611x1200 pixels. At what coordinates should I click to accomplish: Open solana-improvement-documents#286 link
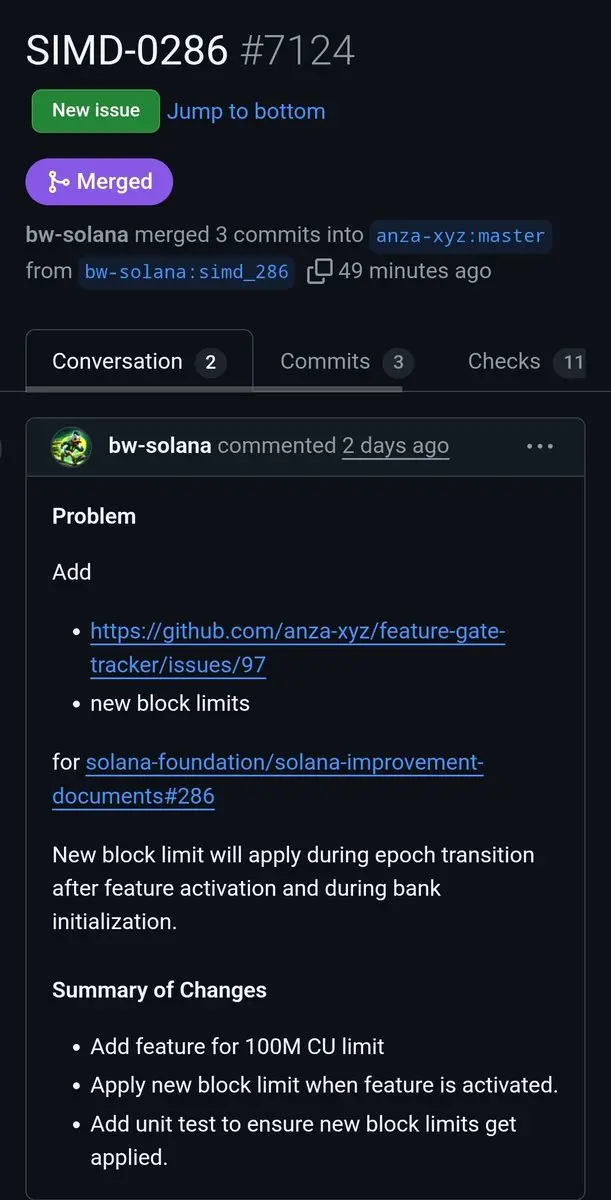(x=268, y=779)
